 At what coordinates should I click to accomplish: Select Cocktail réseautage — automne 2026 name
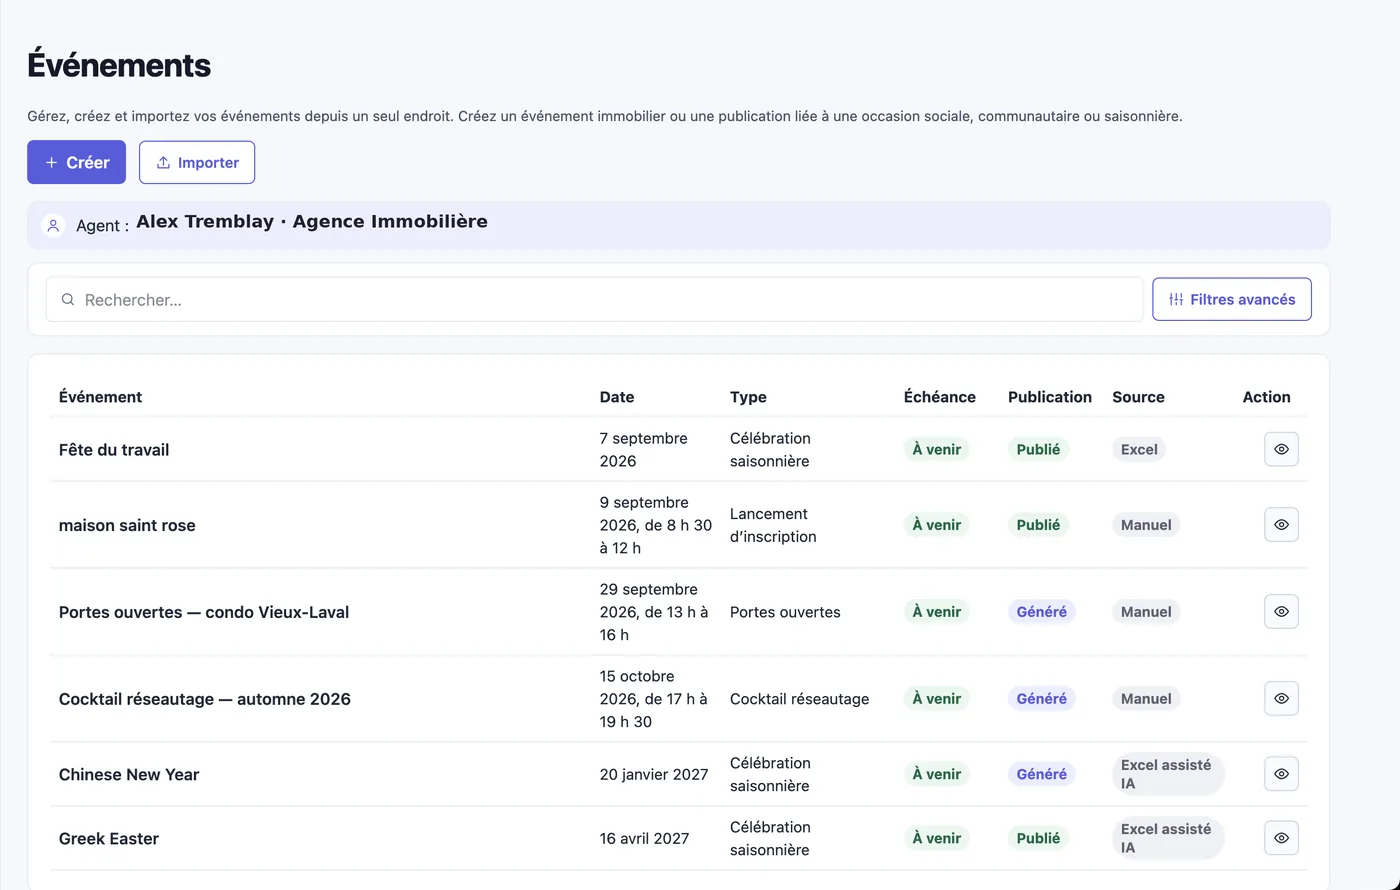point(205,699)
